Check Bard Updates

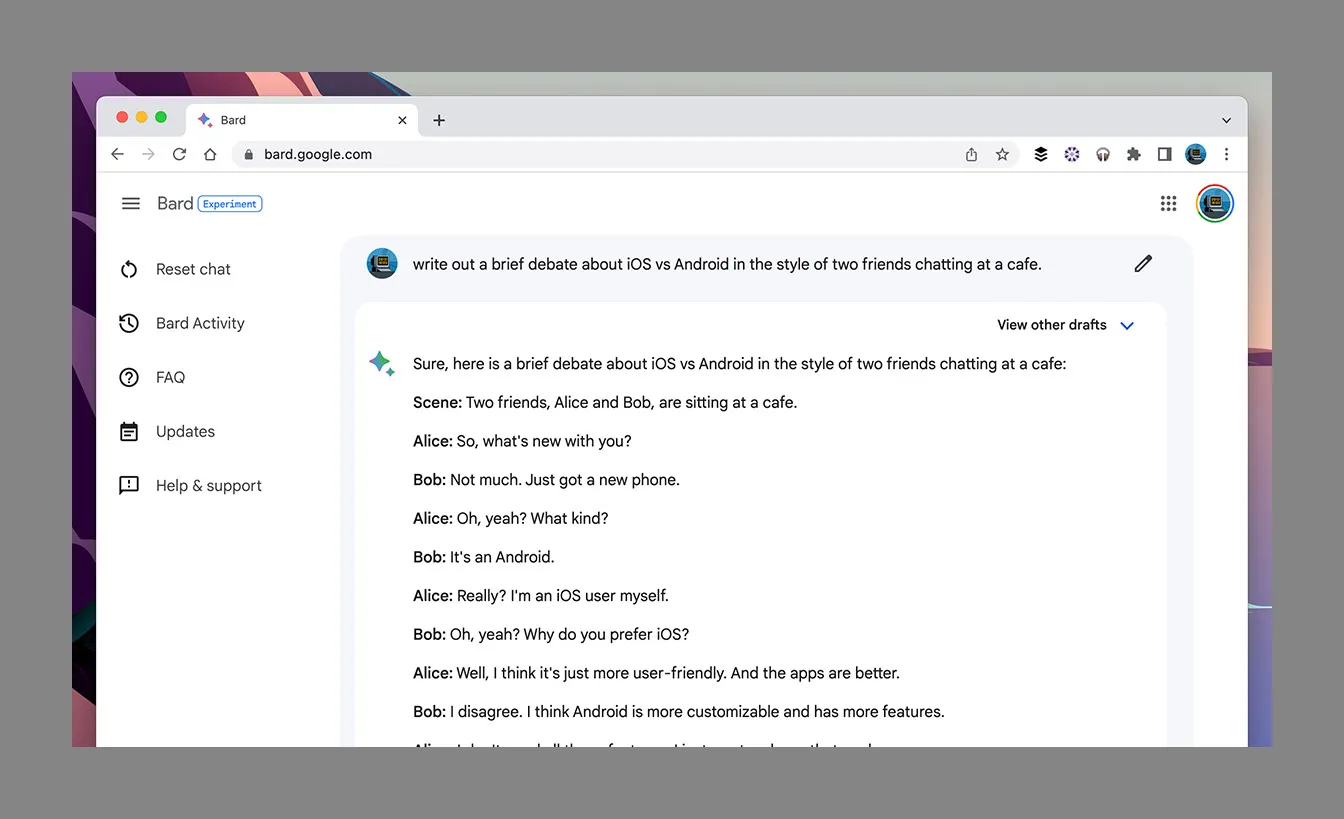(185, 431)
